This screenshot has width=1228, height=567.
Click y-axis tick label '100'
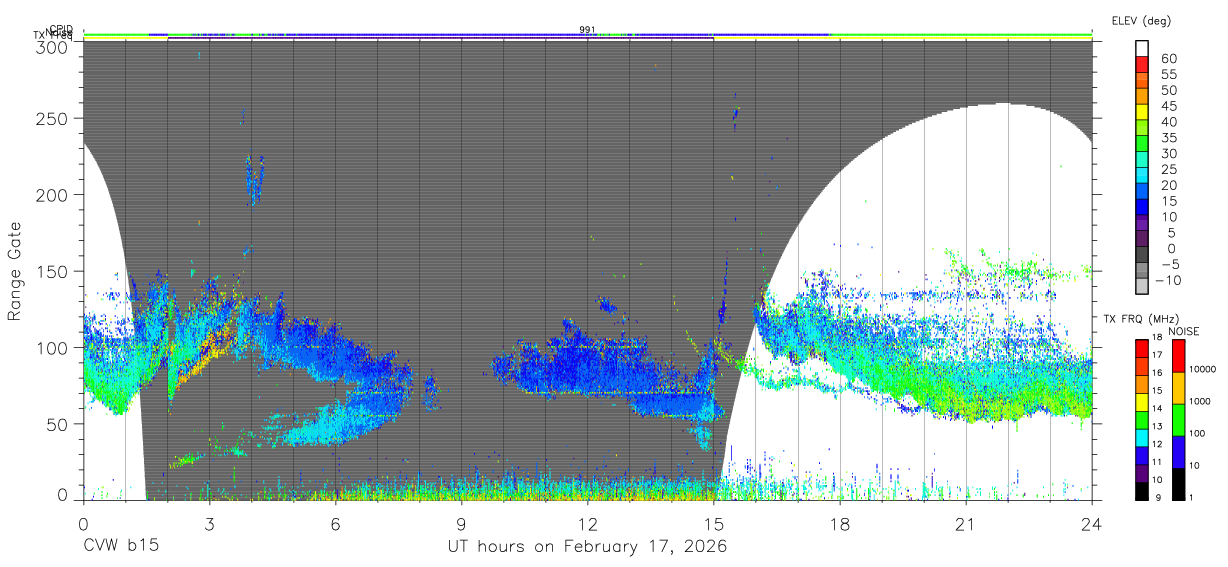(x=52, y=347)
